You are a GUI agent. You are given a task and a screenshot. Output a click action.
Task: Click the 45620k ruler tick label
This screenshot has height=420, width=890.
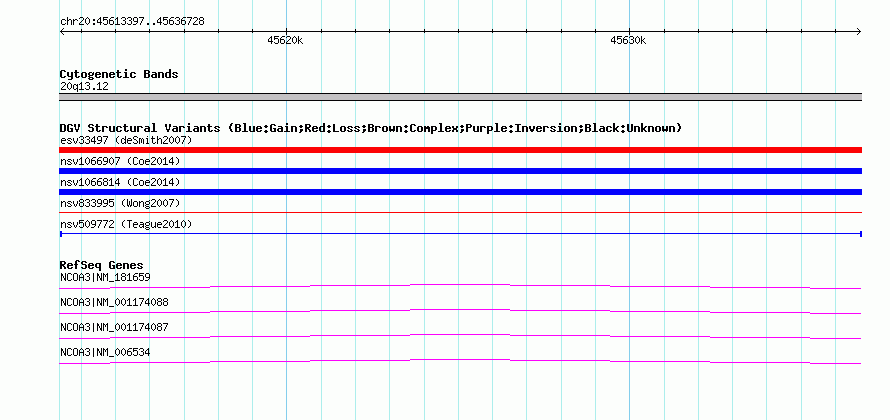[x=286, y=41]
